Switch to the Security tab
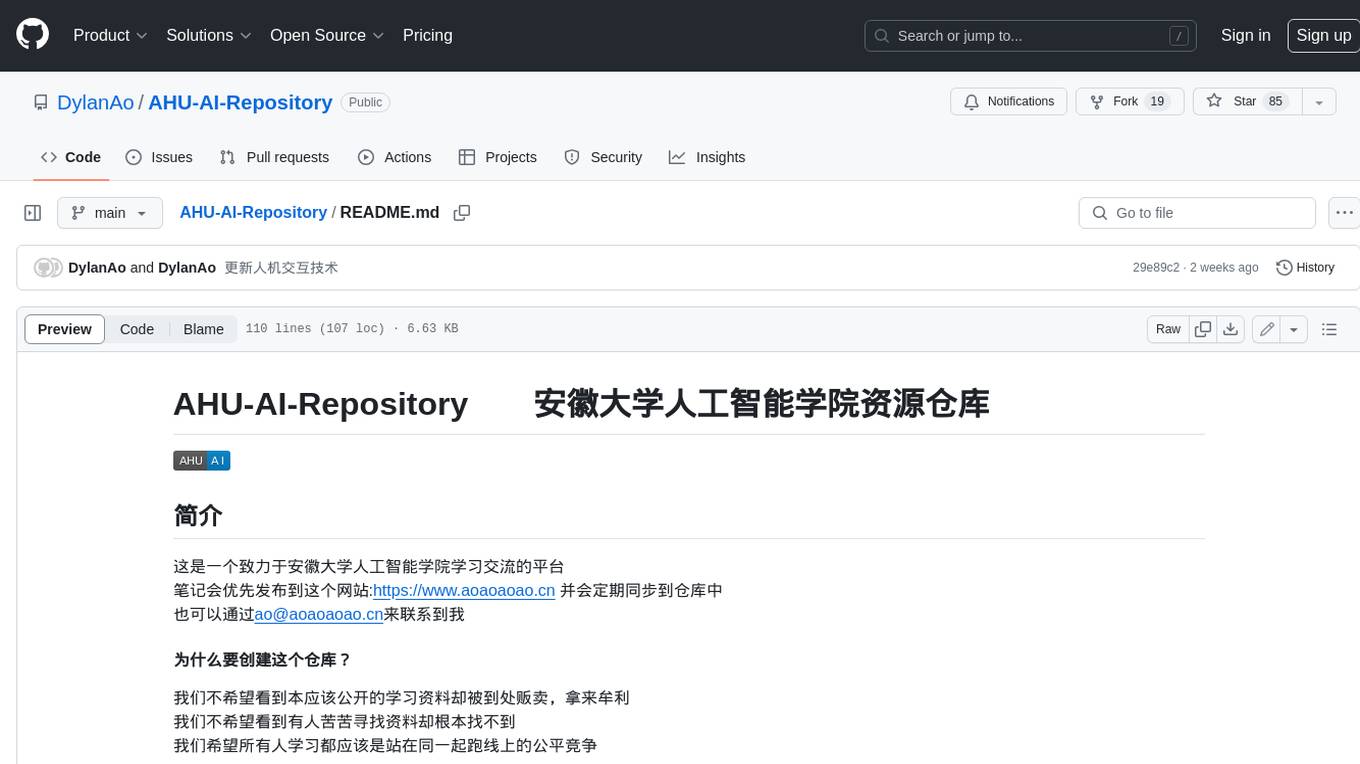 tap(603, 157)
